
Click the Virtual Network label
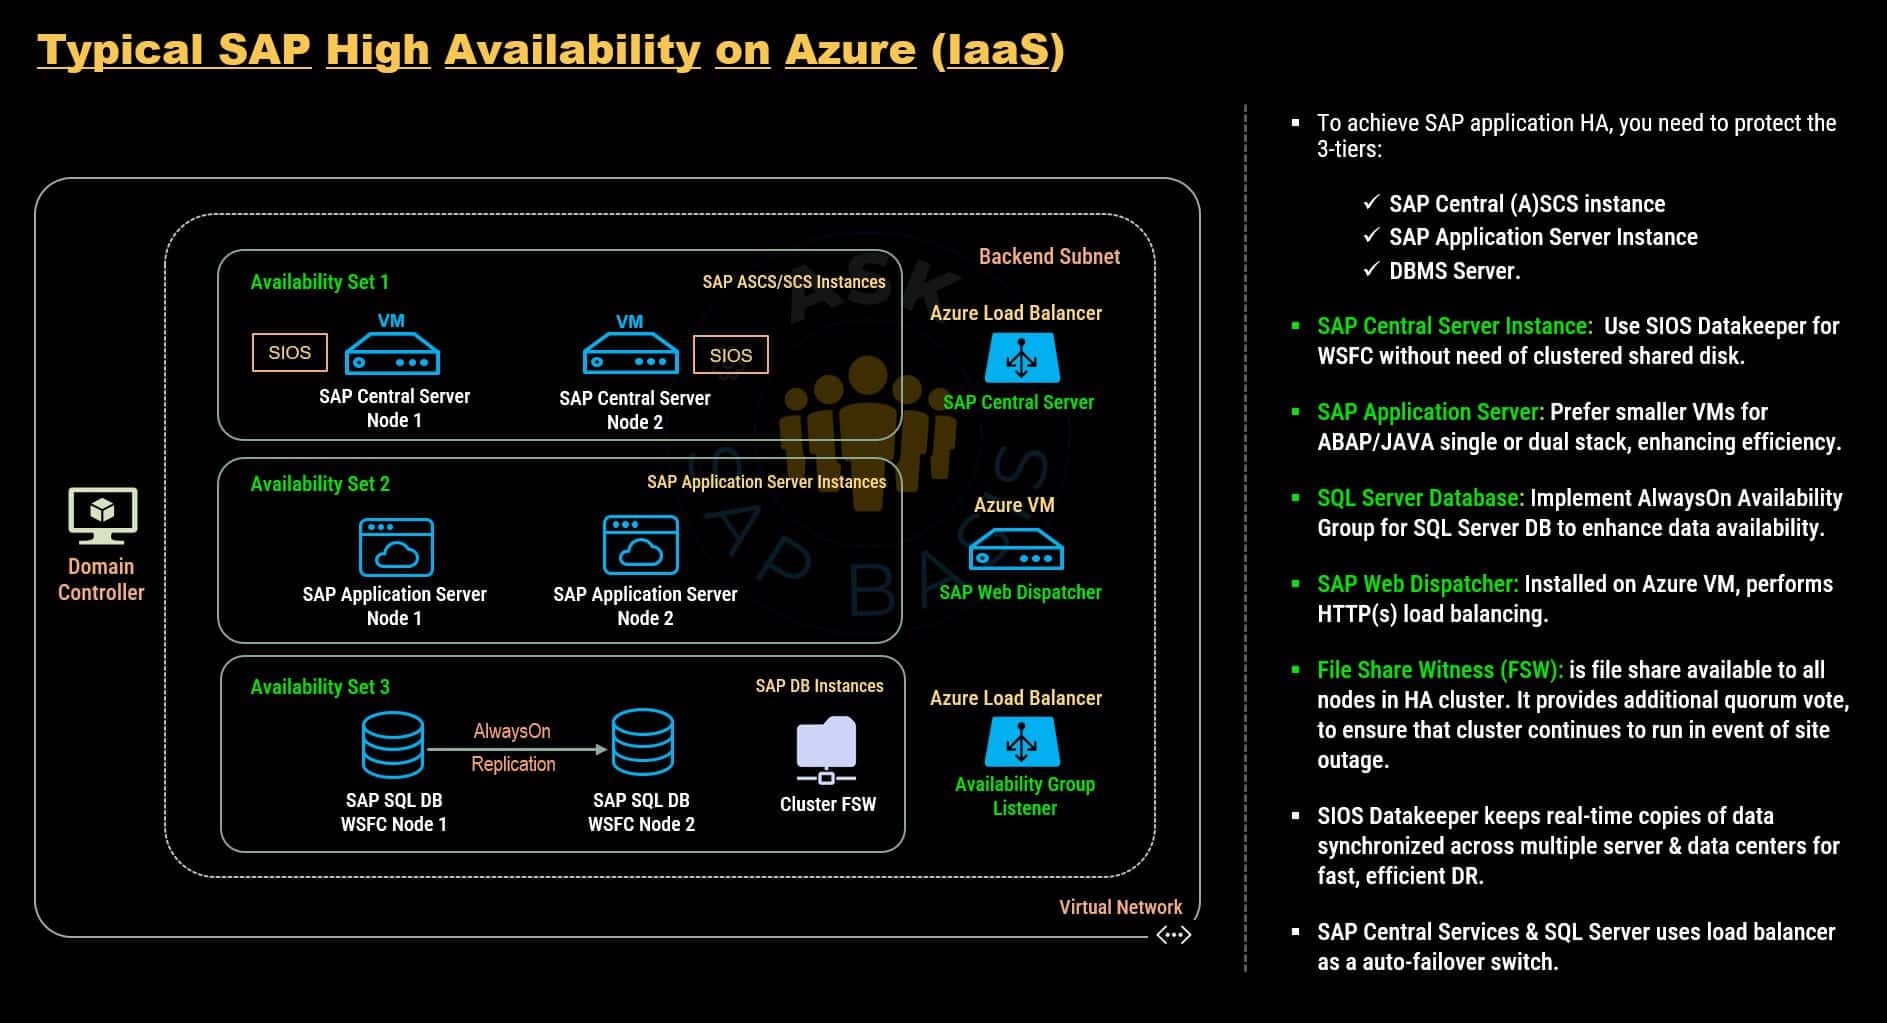coord(1120,907)
